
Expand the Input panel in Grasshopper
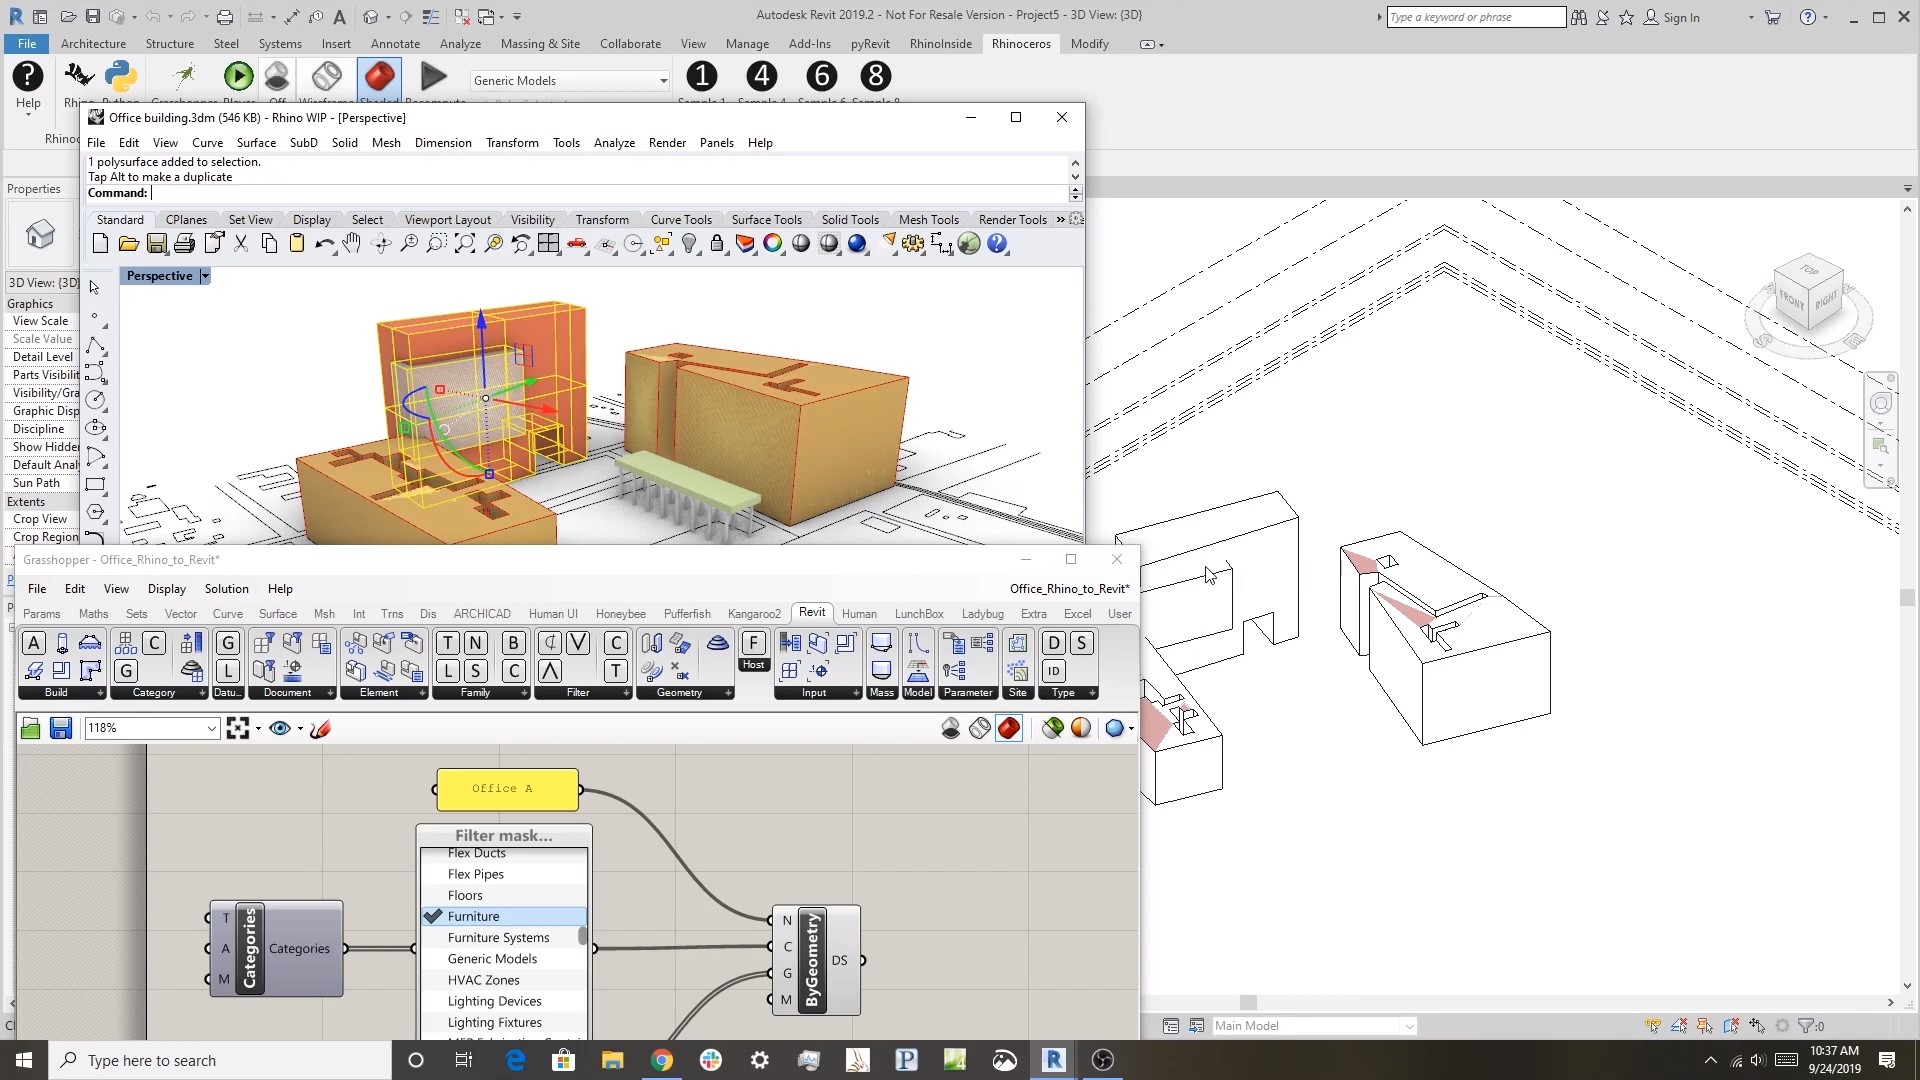click(856, 693)
